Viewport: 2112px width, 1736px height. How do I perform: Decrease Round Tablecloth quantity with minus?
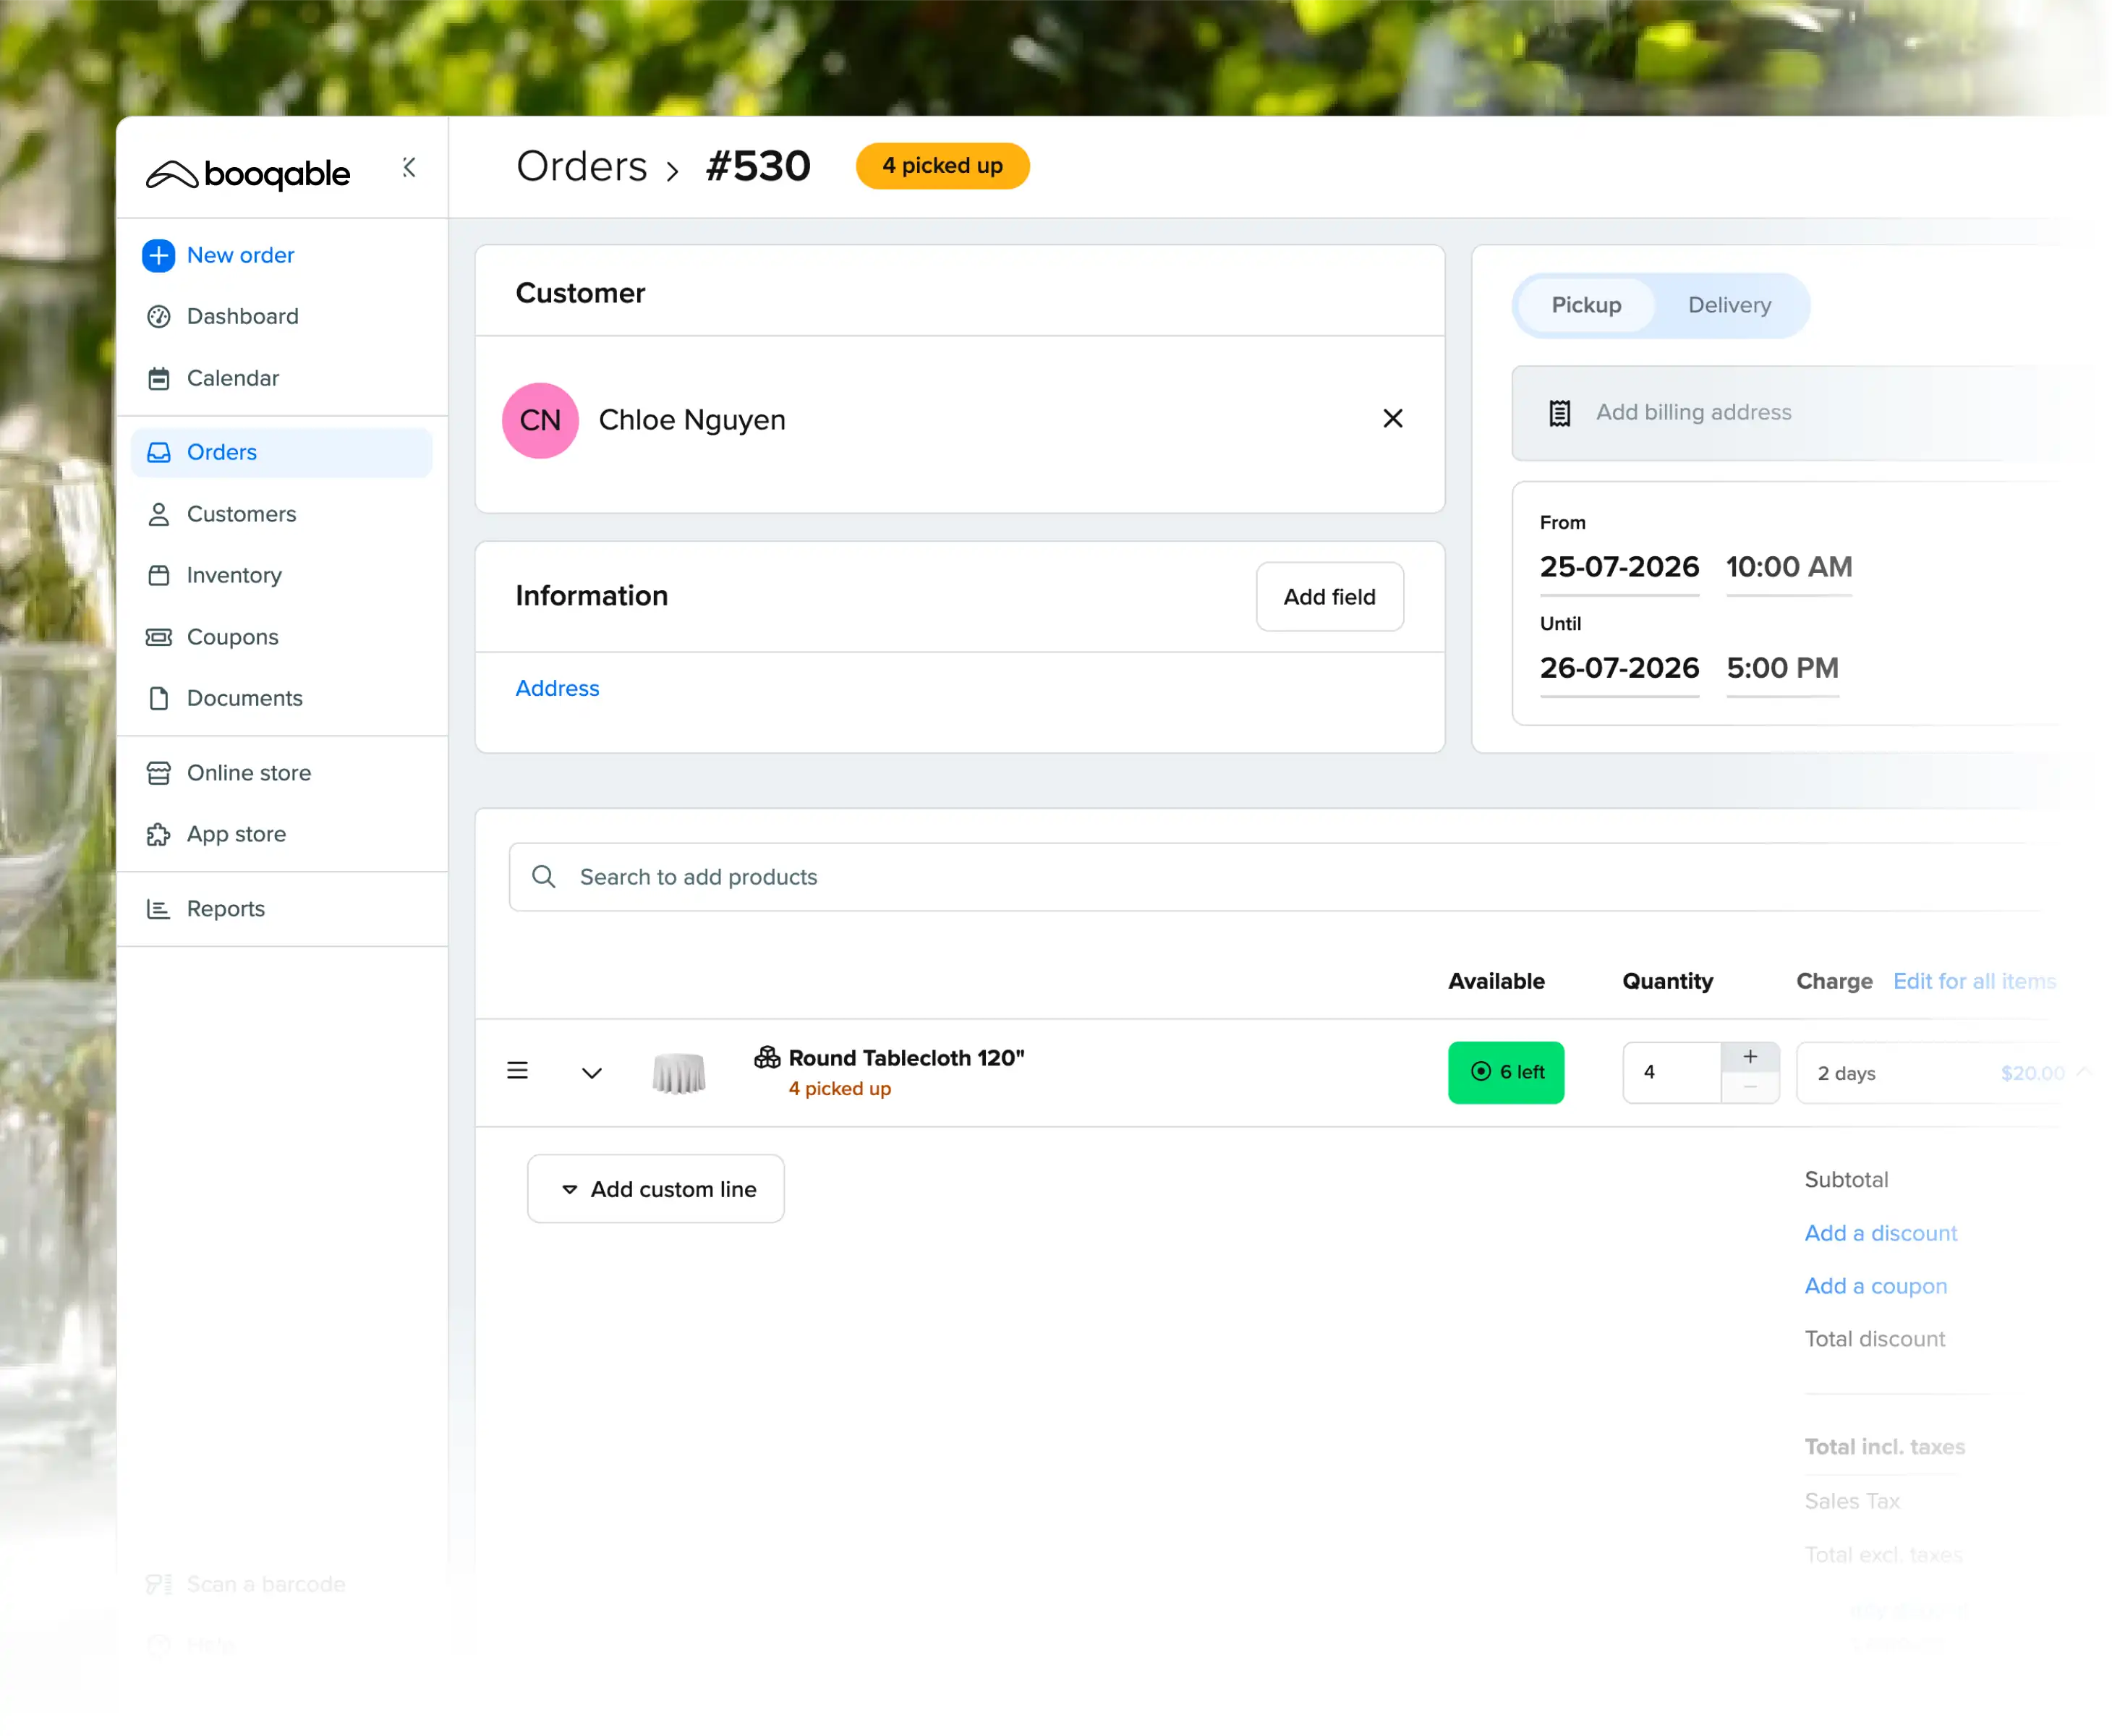(x=1750, y=1088)
